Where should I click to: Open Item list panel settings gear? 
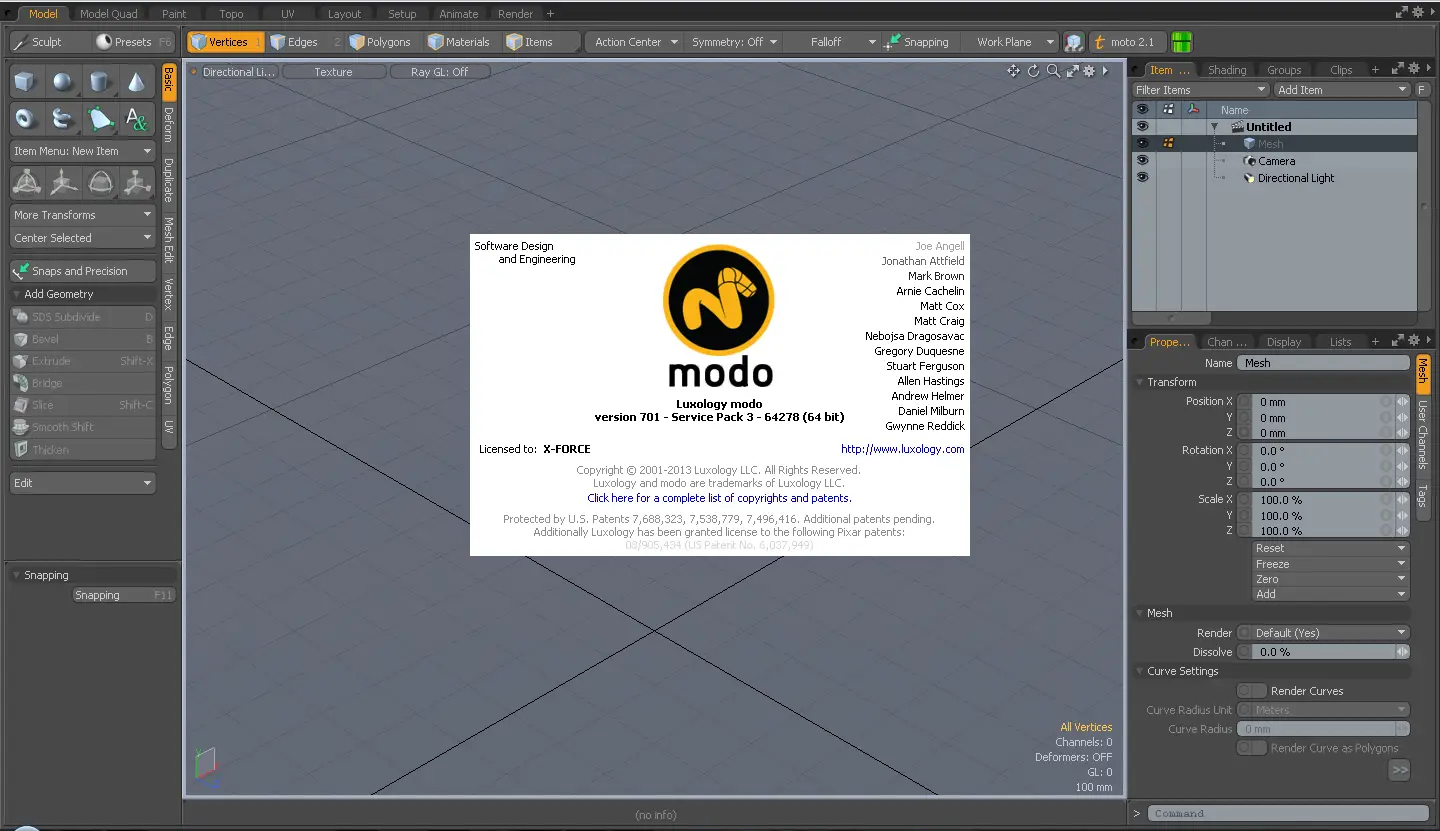[1414, 69]
